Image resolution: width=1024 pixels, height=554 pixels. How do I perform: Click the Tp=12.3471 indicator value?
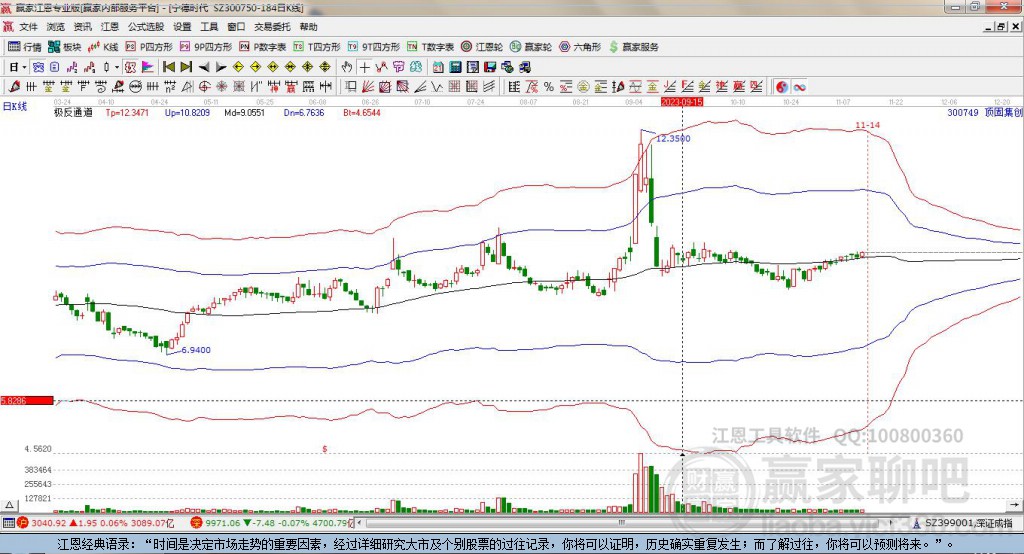[127, 112]
